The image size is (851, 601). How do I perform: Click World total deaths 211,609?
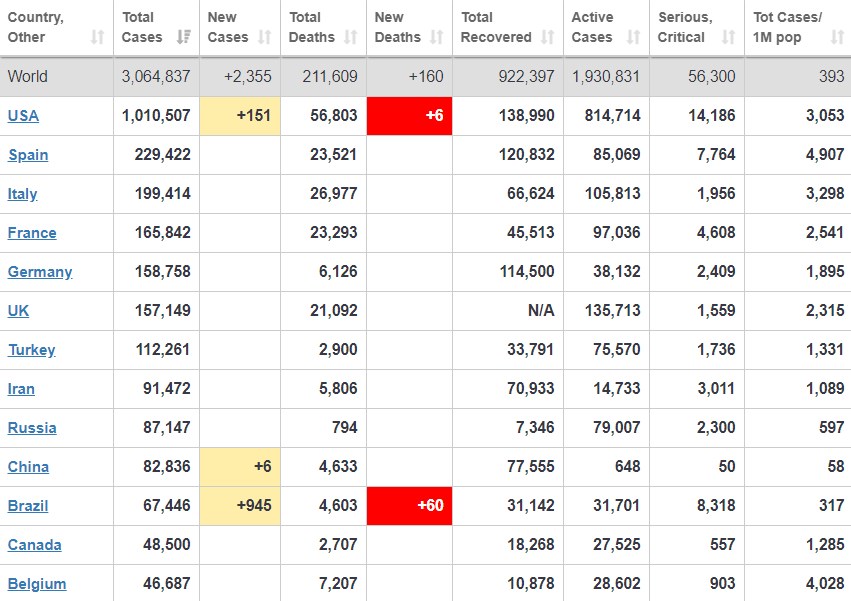330,77
